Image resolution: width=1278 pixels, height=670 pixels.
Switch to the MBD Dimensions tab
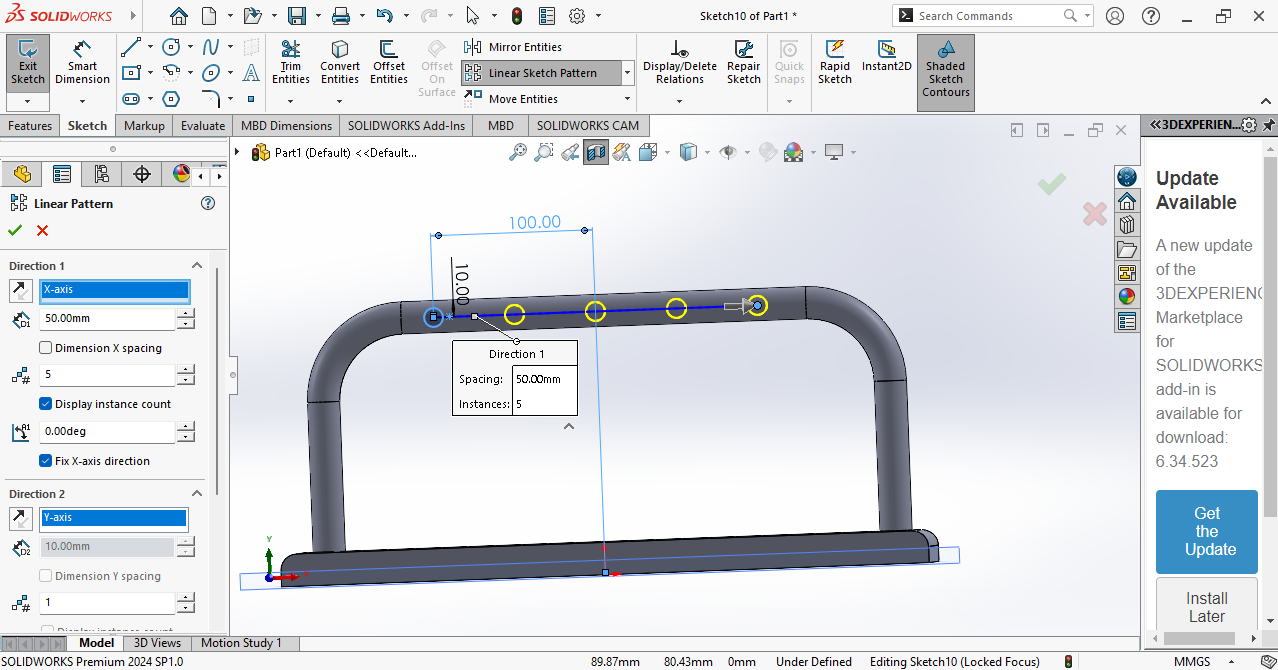point(286,126)
